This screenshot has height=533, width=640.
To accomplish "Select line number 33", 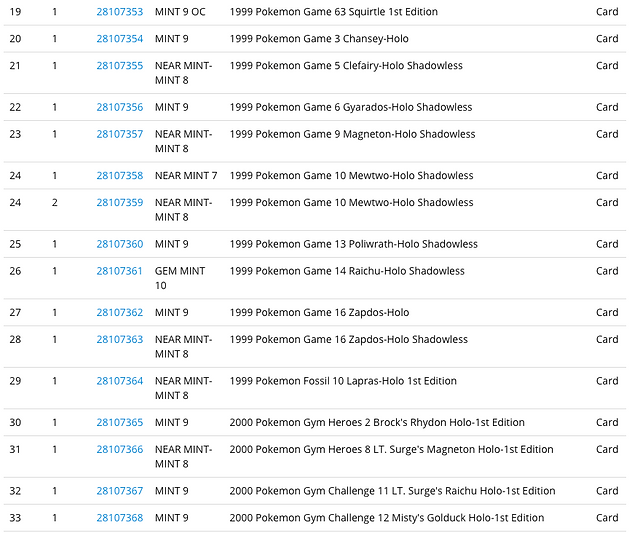I will 15,518.
